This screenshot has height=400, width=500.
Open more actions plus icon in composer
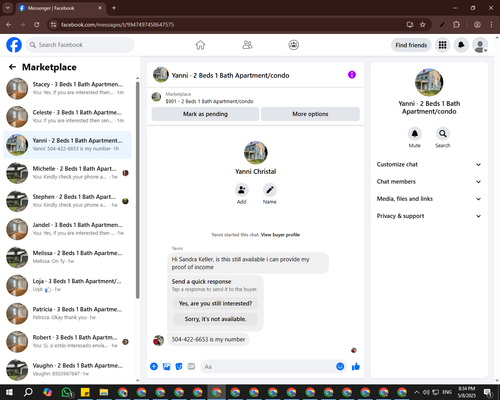[x=154, y=366]
